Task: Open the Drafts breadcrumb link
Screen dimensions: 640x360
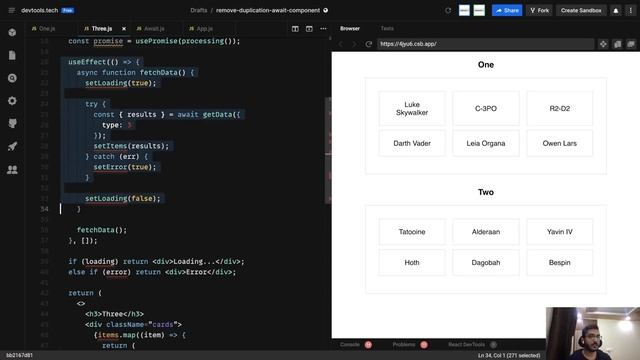Action: click(x=199, y=11)
